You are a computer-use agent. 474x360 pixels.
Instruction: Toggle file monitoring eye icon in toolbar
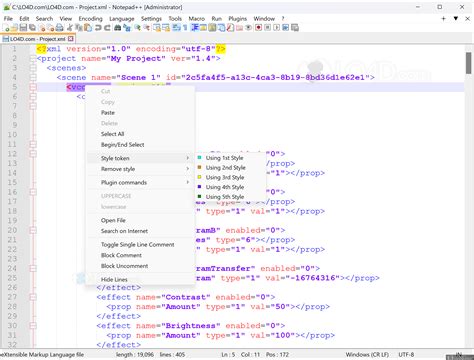(x=249, y=28)
